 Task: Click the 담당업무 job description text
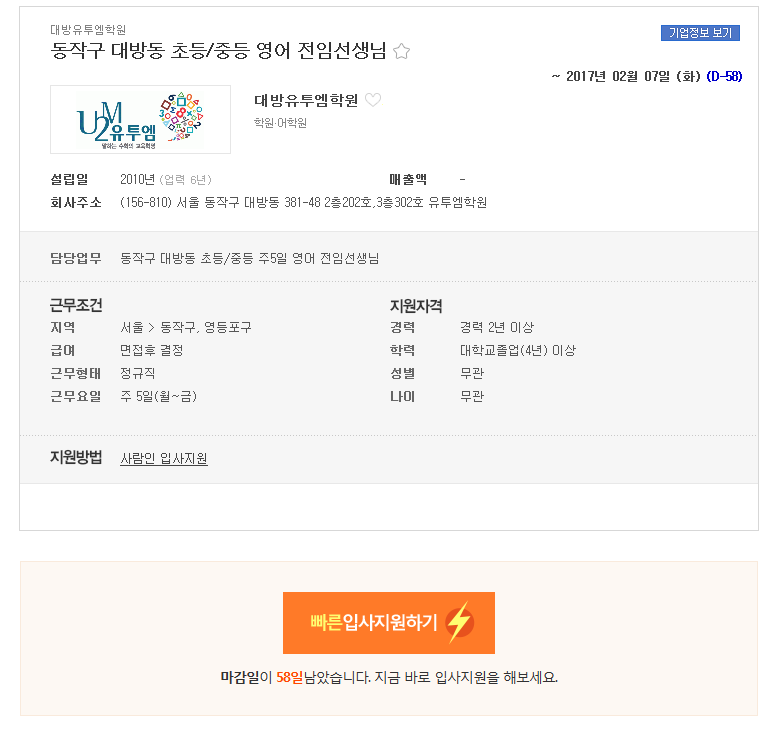[250, 258]
